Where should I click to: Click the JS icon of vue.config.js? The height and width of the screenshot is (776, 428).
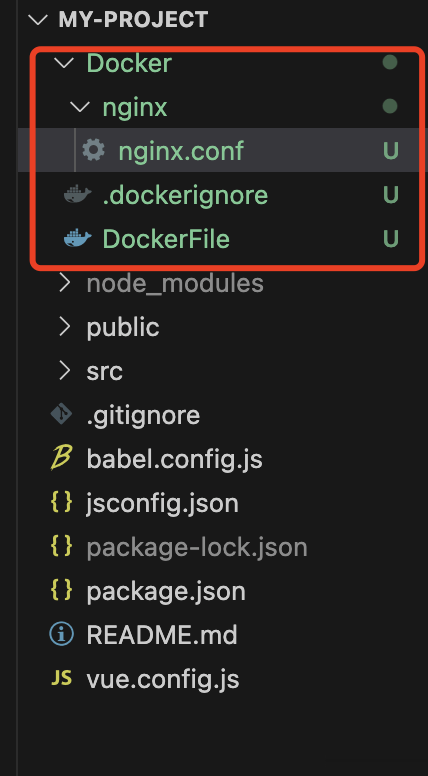(61, 678)
